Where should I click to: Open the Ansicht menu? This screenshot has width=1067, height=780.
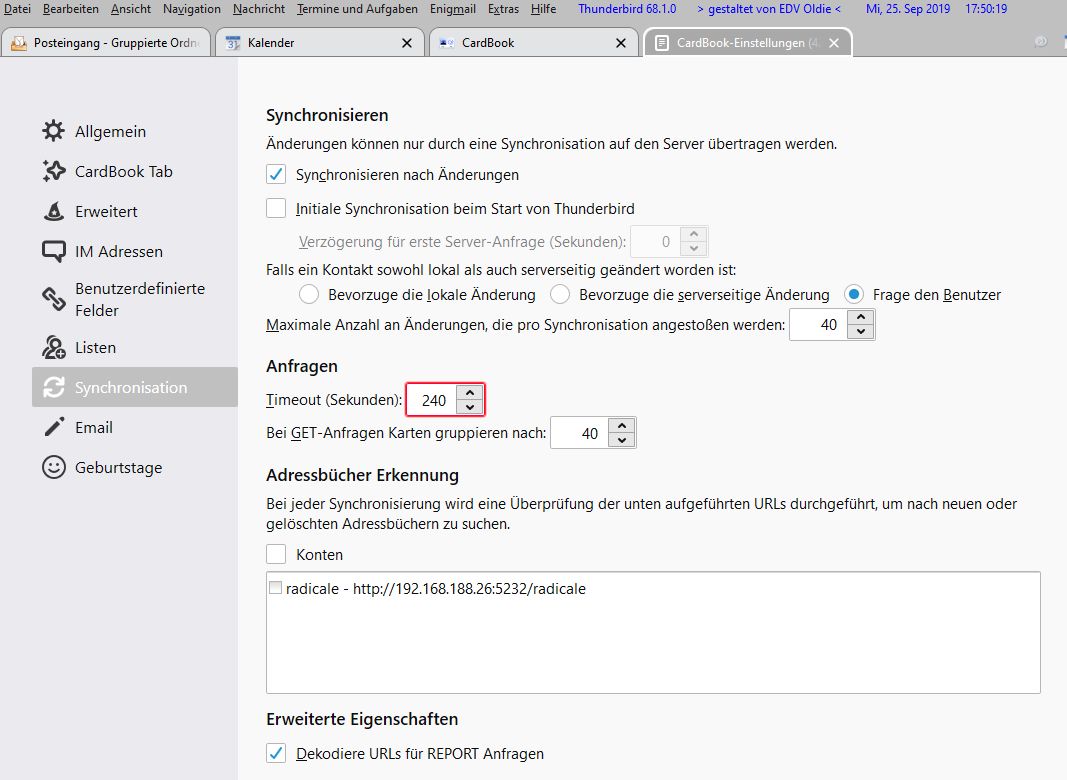131,9
